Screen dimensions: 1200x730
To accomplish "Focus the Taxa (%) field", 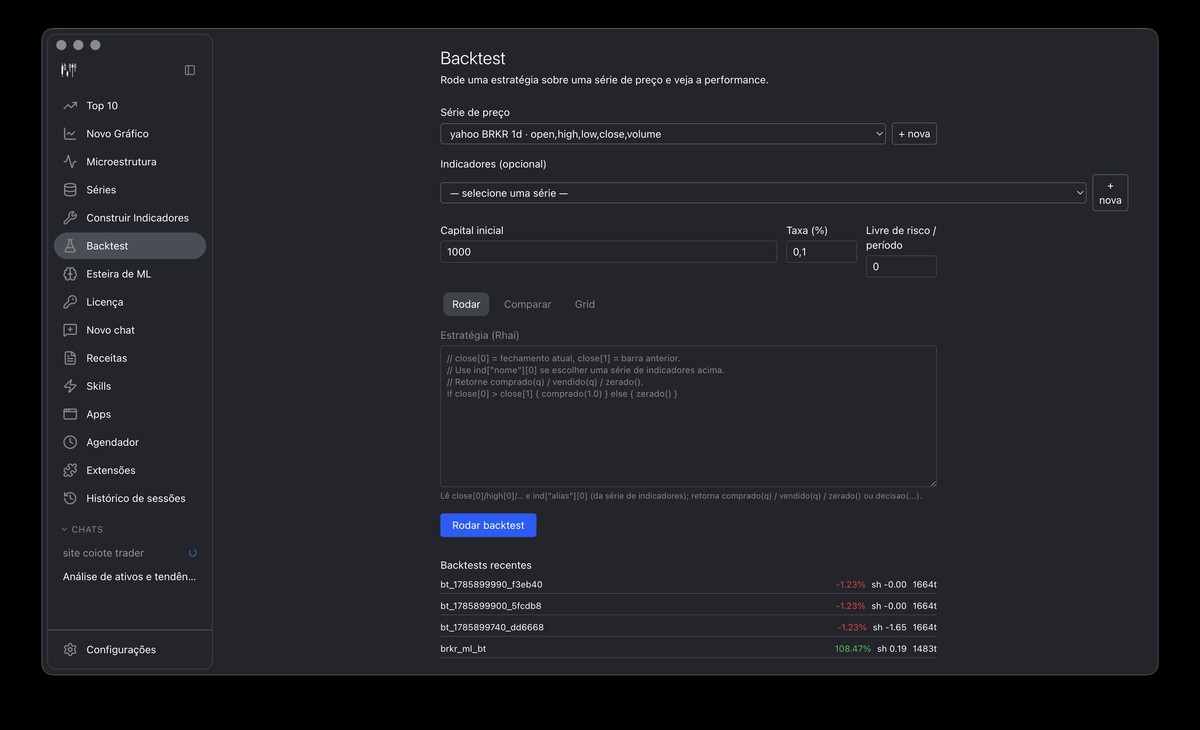I will [x=821, y=252].
